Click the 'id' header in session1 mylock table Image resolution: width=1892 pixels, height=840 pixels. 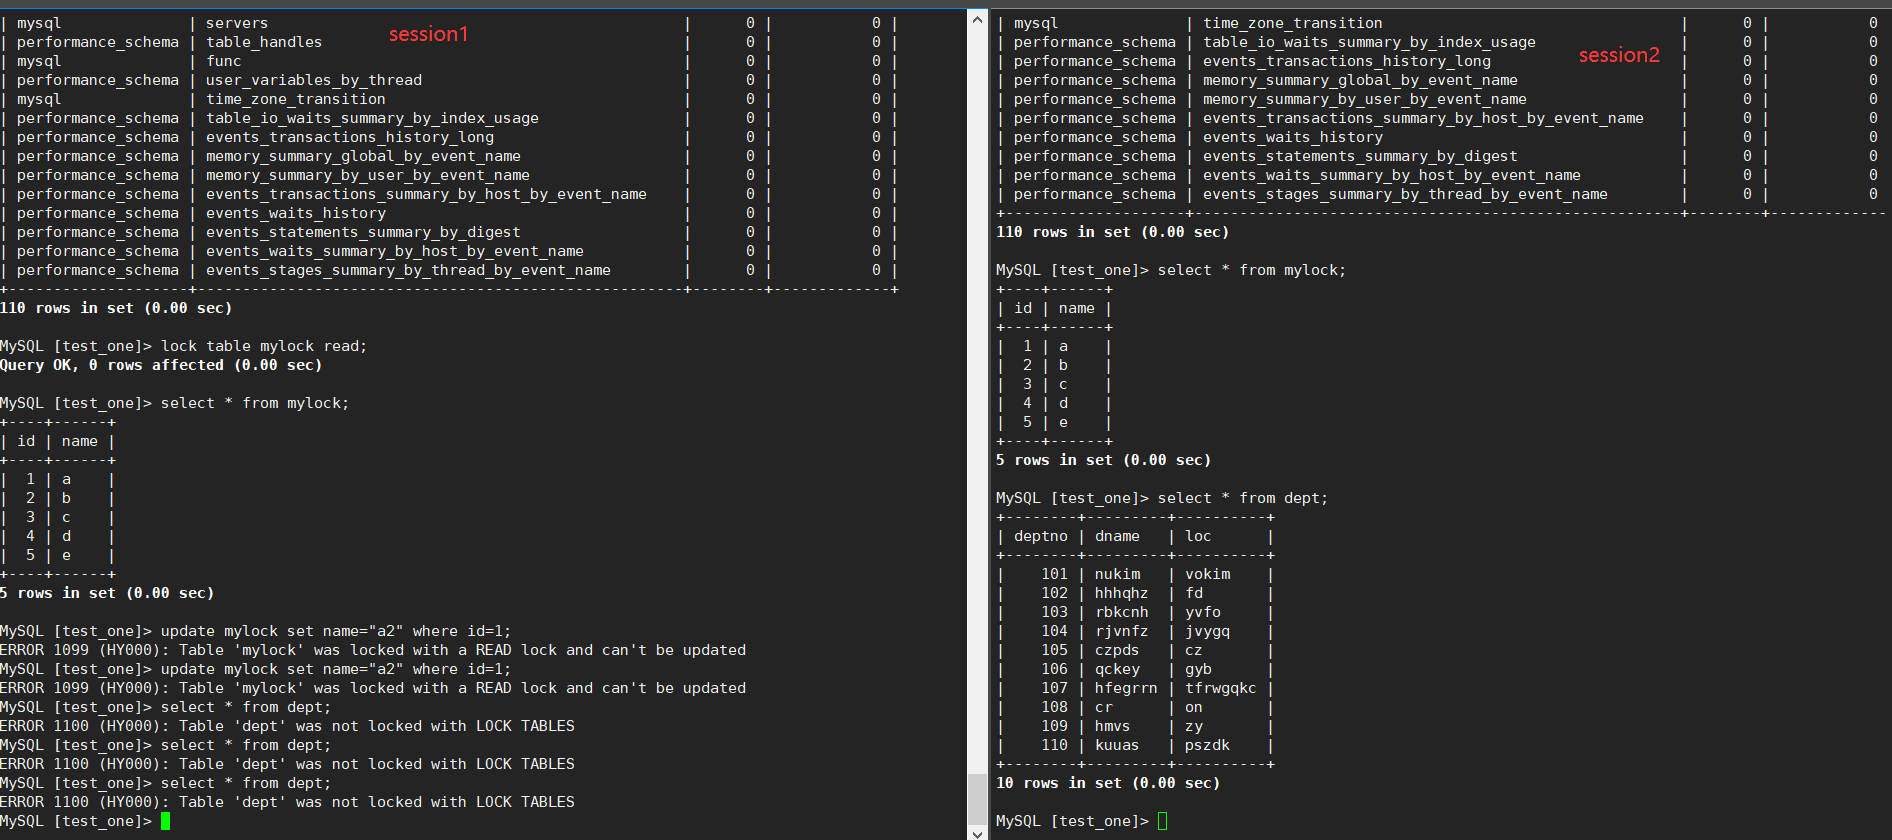pos(26,441)
